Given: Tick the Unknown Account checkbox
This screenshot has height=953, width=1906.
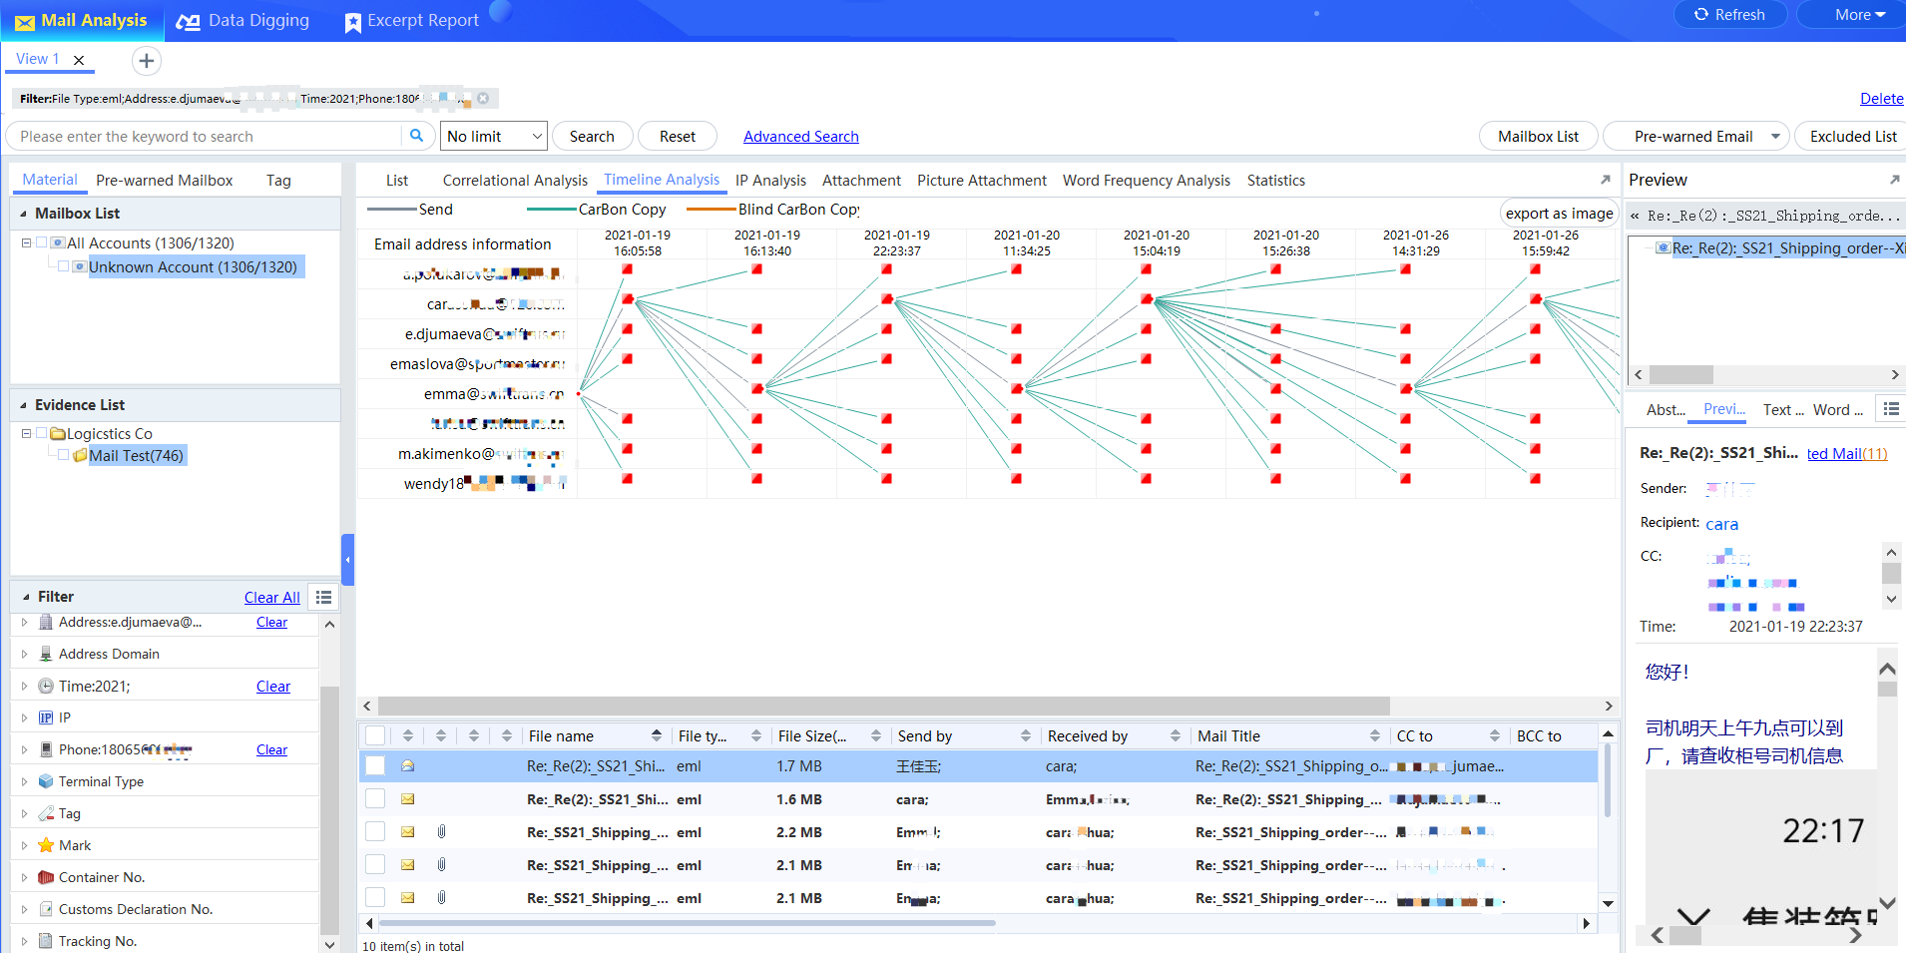Looking at the screenshot, I should pyautogui.click(x=63, y=266).
